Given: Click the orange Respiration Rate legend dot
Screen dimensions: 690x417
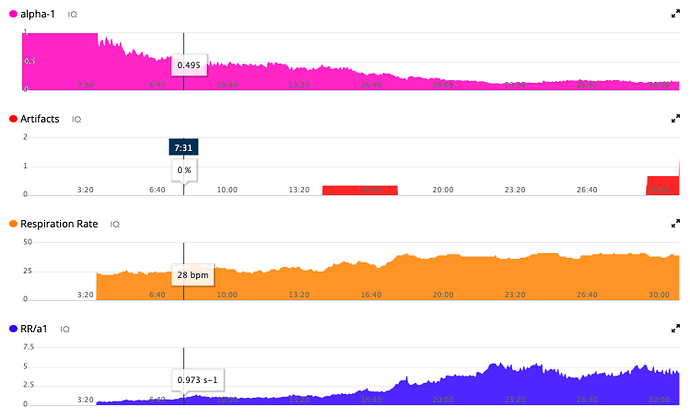Looking at the screenshot, I should click(x=13, y=224).
